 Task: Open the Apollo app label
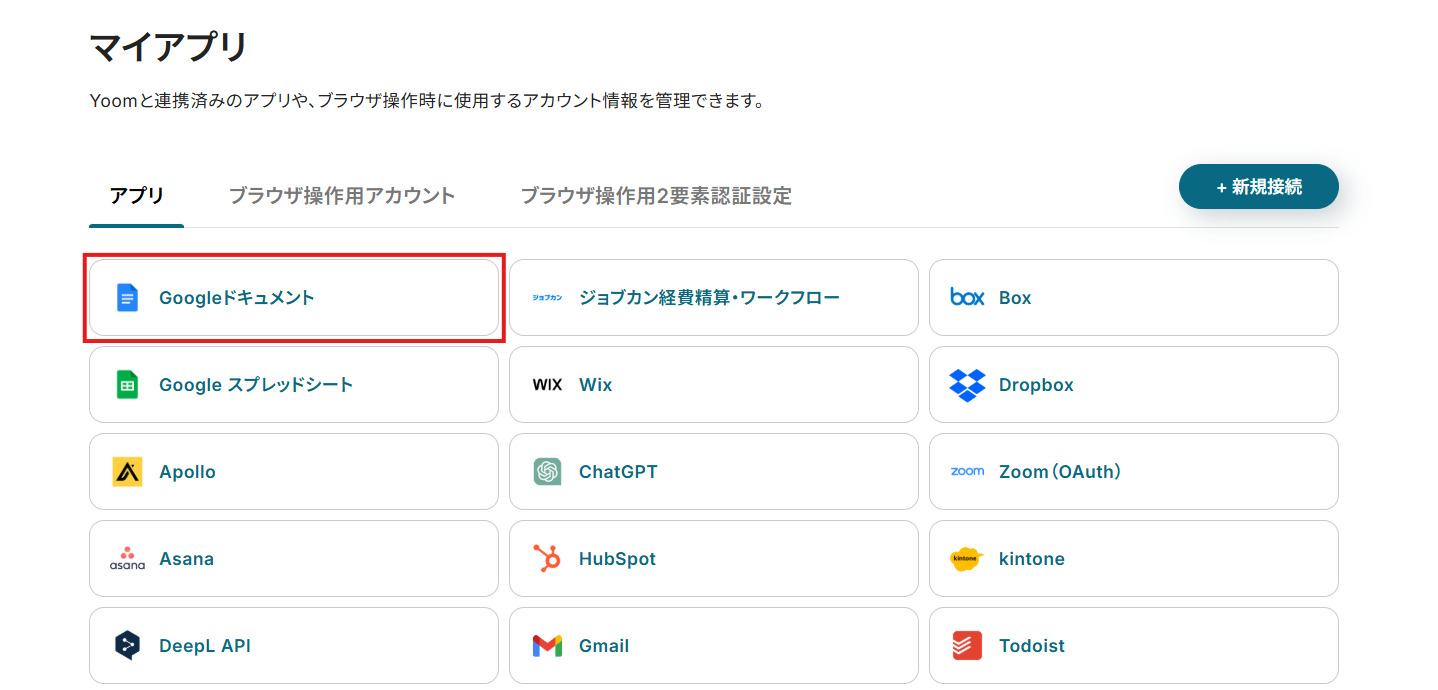(187, 472)
